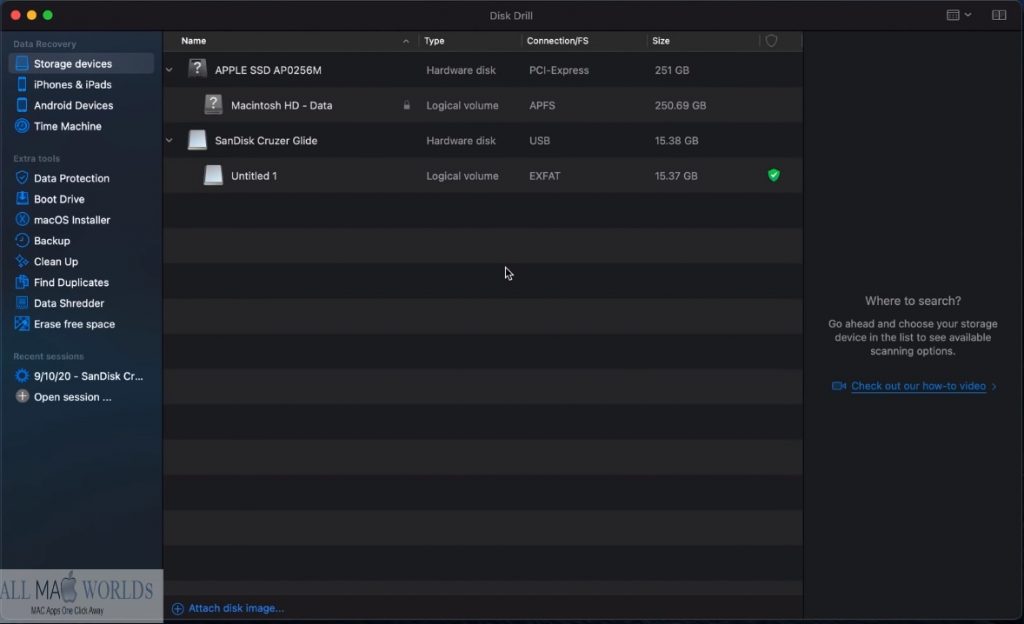Click the APPLE SSD AP0256M disk icon
Screen dimensions: 1024x624
(197, 69)
